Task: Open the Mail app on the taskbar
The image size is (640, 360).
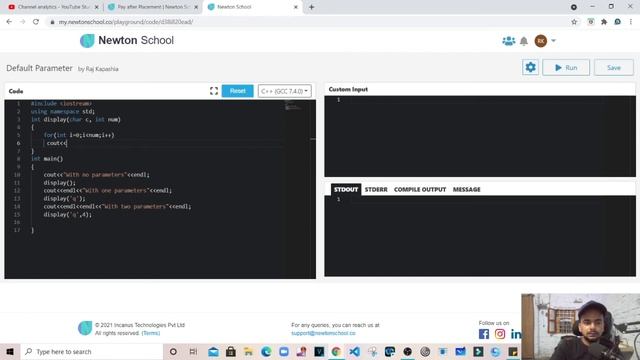Action: point(213,351)
